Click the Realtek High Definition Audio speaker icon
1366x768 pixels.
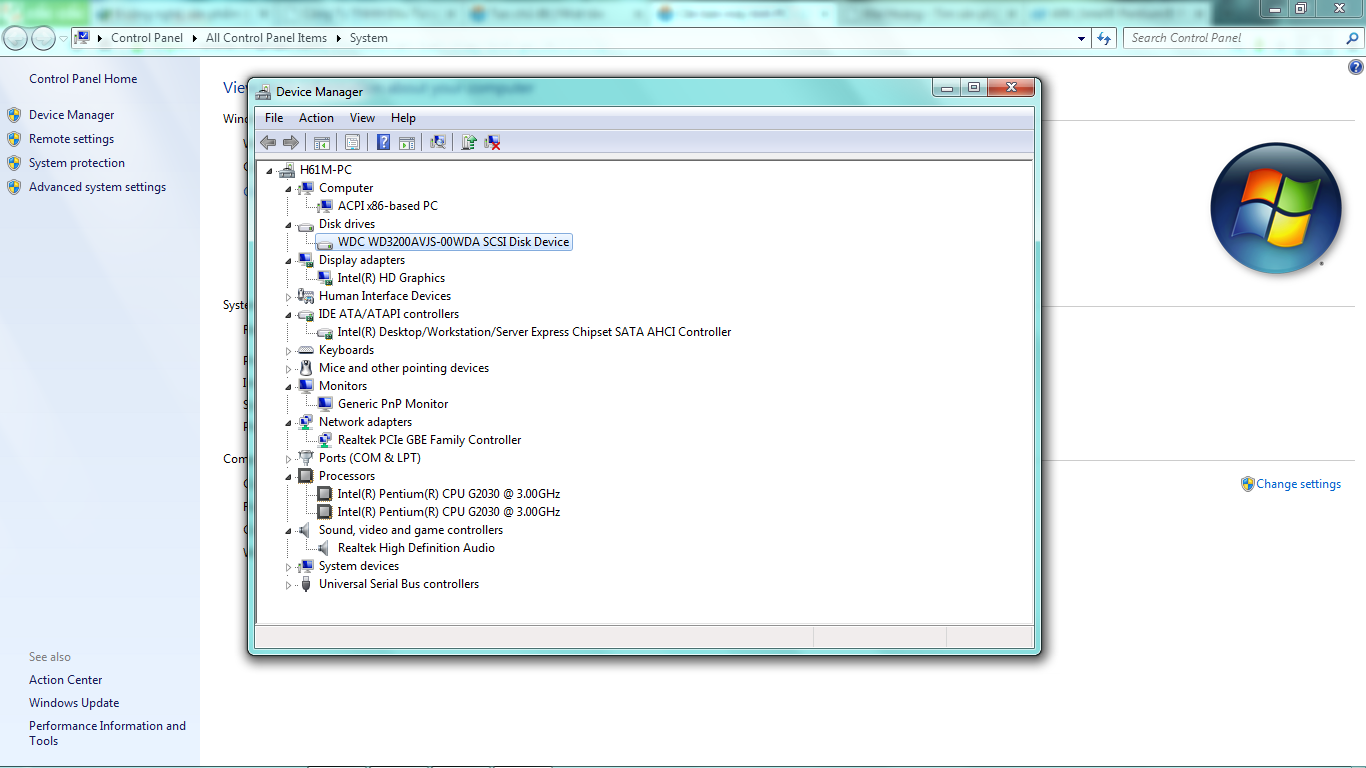point(325,548)
